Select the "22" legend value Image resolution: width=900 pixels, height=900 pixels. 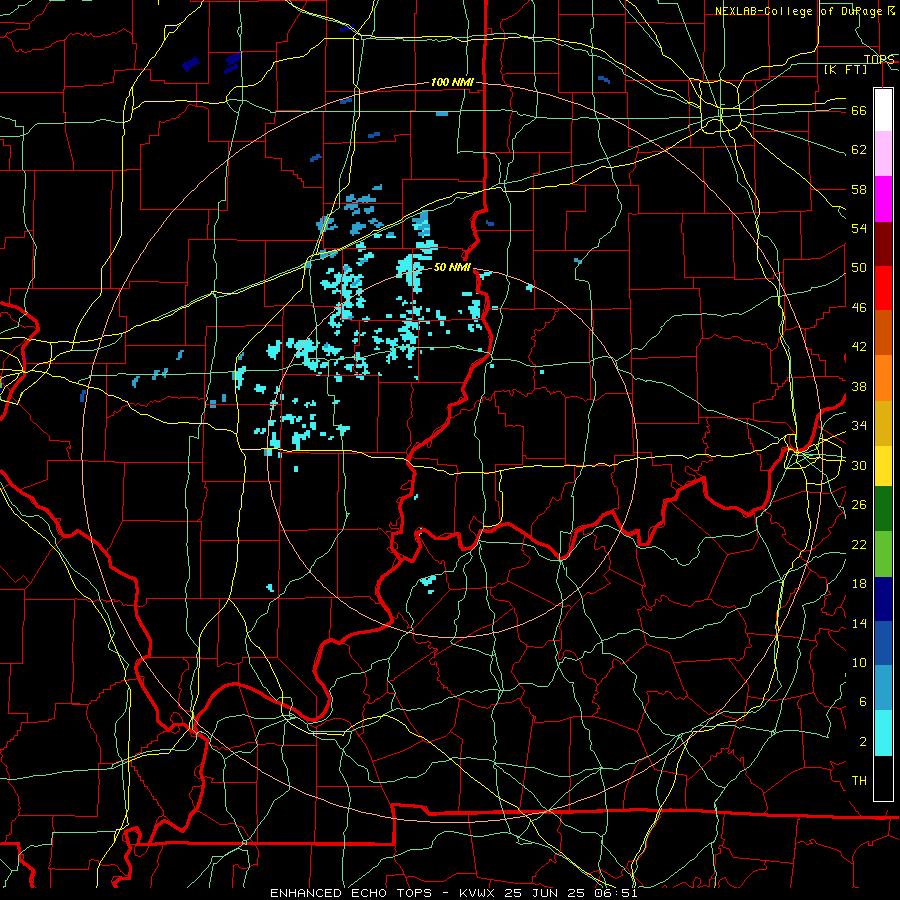(859, 544)
